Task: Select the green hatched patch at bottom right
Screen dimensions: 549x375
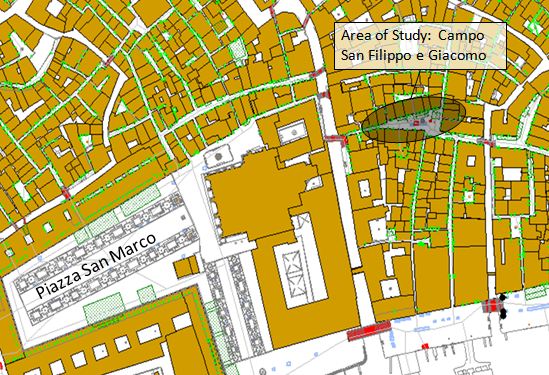Action: point(537,293)
